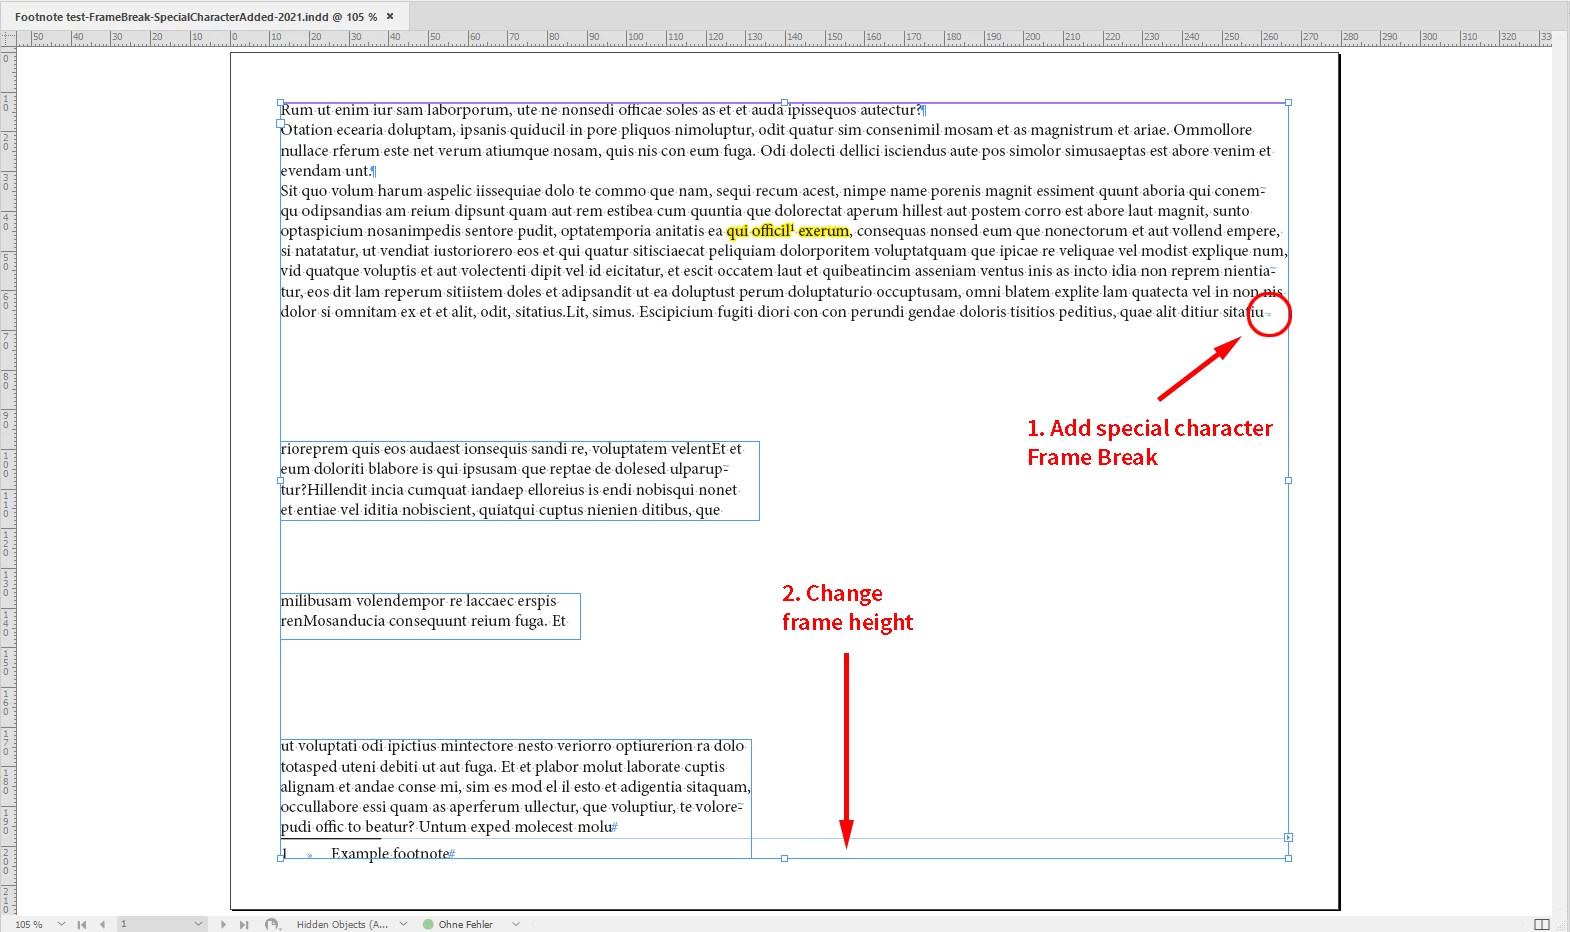This screenshot has width=1570, height=932.
Task: Select the bottom center frame handle
Action: (x=784, y=858)
